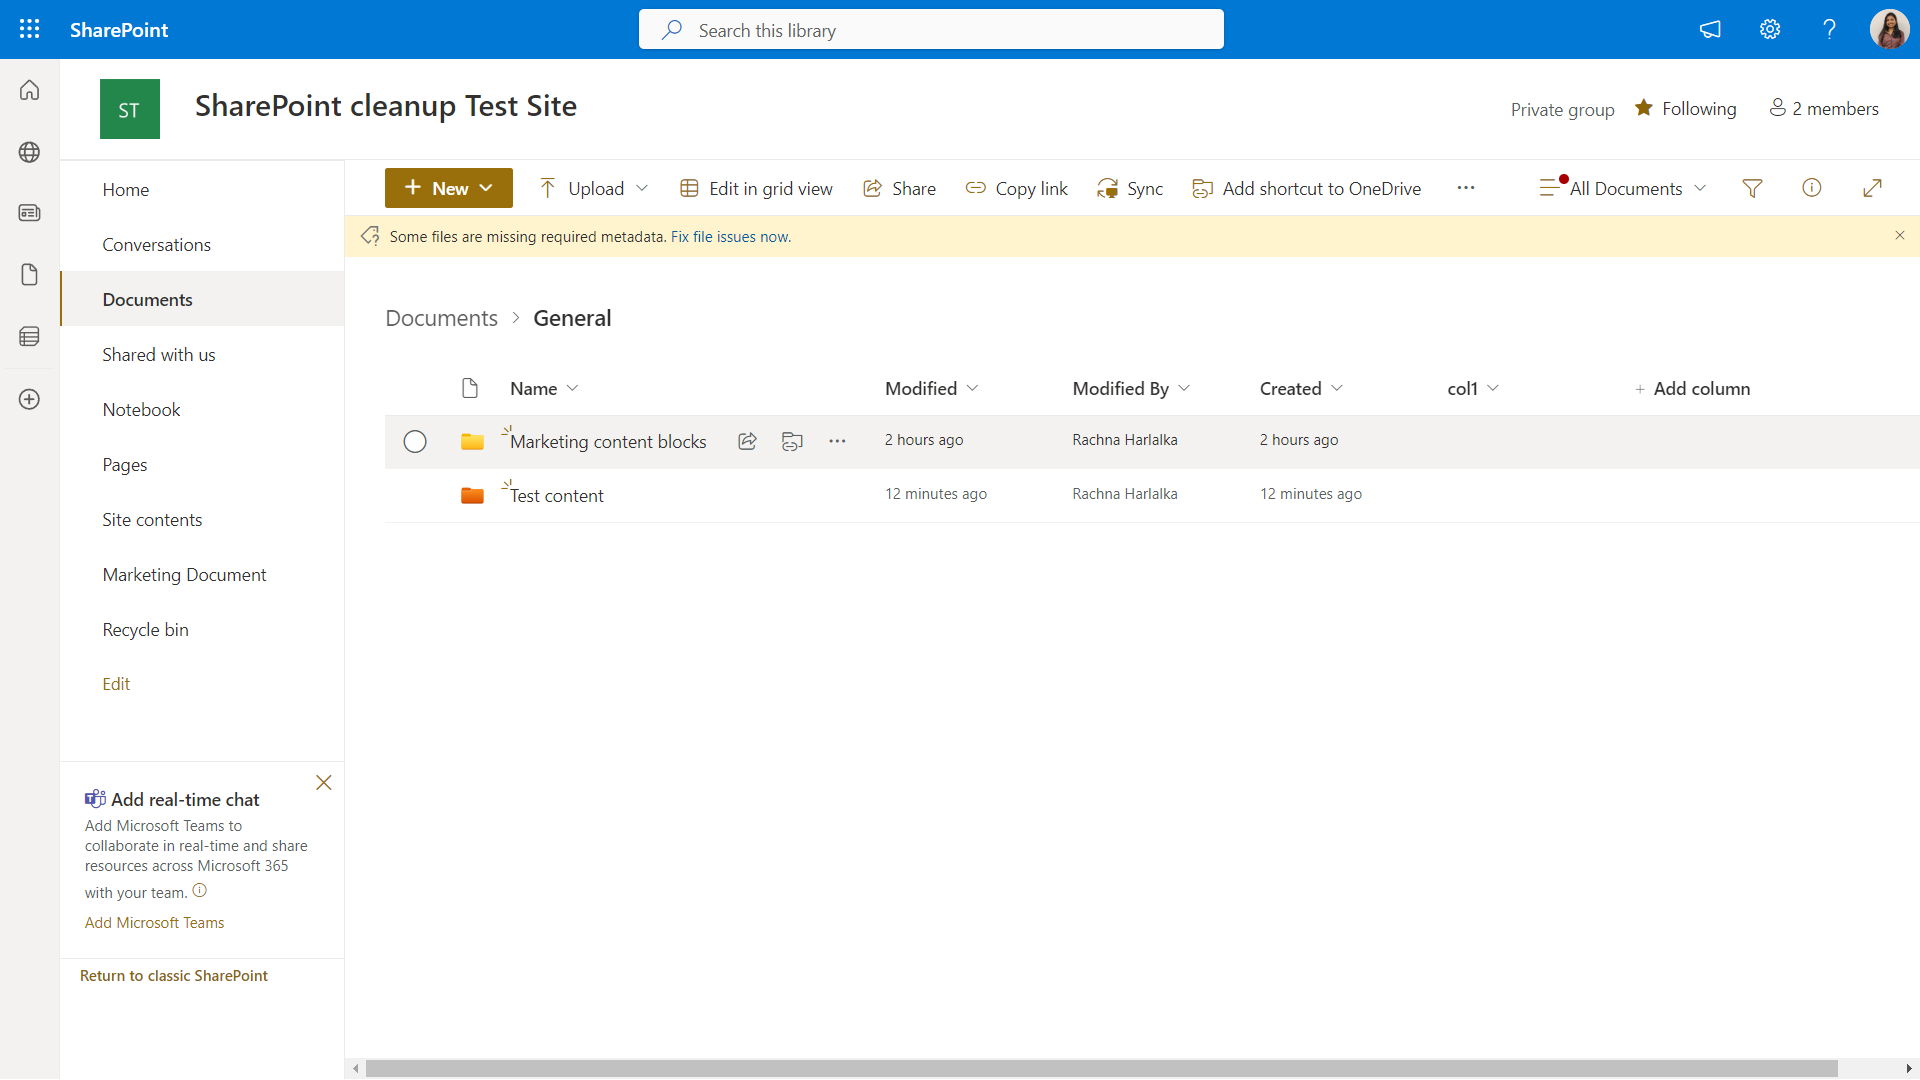This screenshot has width=1920, height=1080.
Task: Toggle Following star for this site
Action: pos(1643,108)
